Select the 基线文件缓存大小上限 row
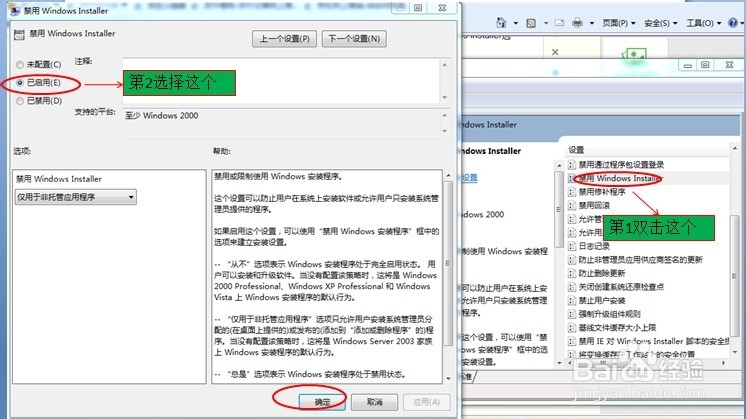 648,328
